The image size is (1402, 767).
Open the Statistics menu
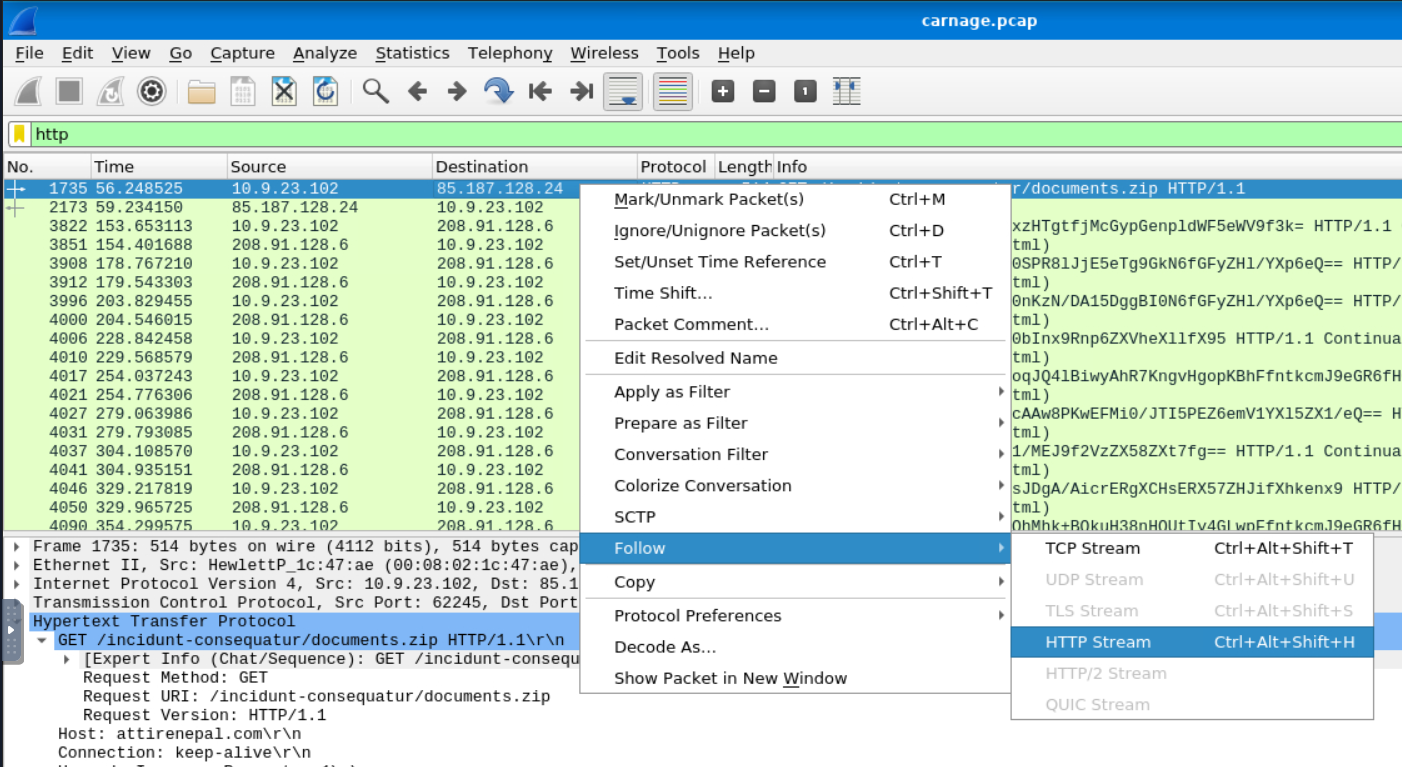(x=411, y=53)
